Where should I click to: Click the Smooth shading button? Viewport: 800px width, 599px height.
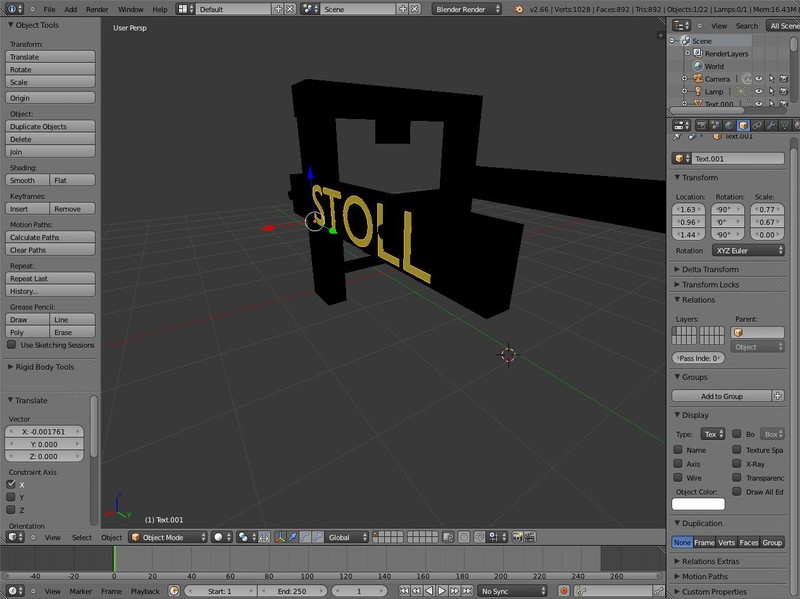click(x=28, y=180)
